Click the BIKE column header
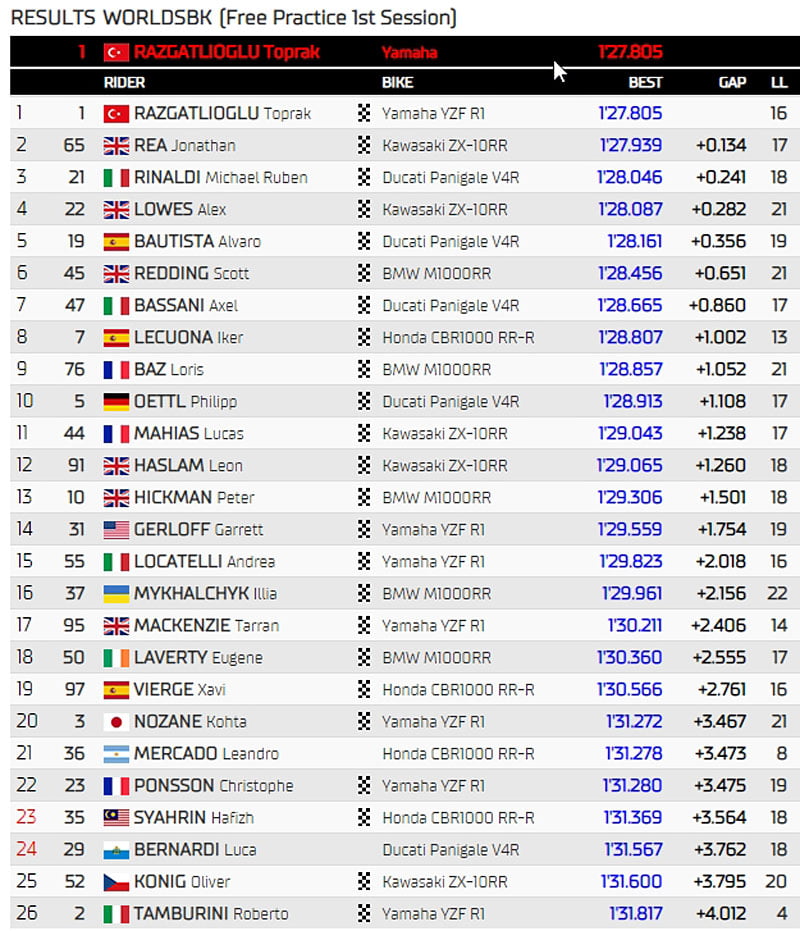Viewport: 800px width, 931px height. [397, 83]
